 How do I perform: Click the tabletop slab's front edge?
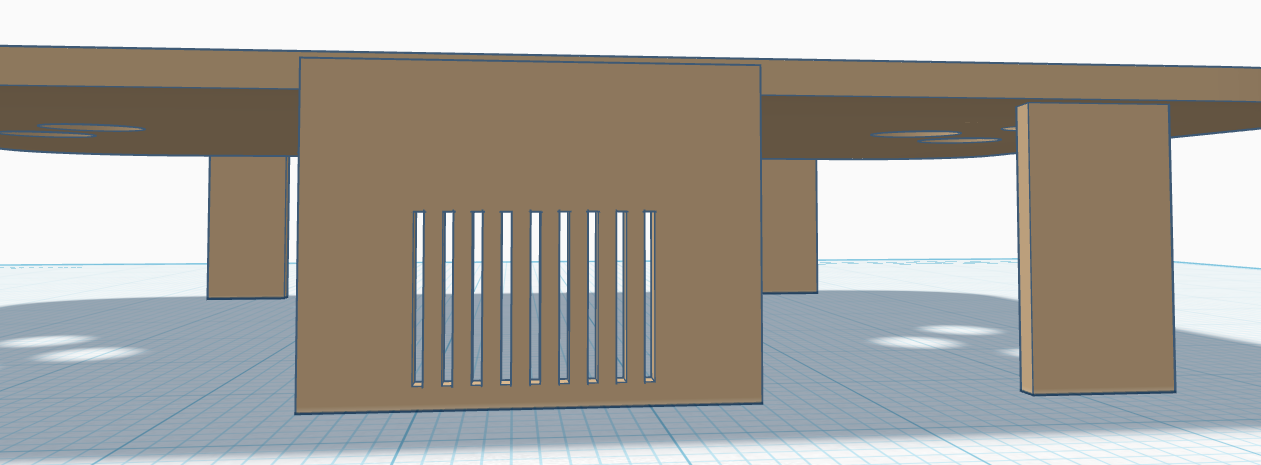click(x=150, y=67)
